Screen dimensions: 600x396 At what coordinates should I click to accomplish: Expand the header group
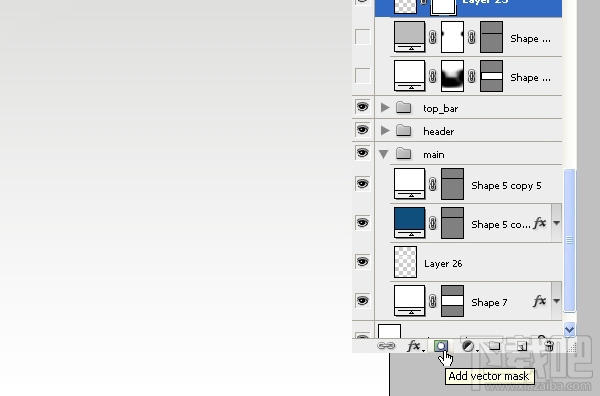(385, 131)
